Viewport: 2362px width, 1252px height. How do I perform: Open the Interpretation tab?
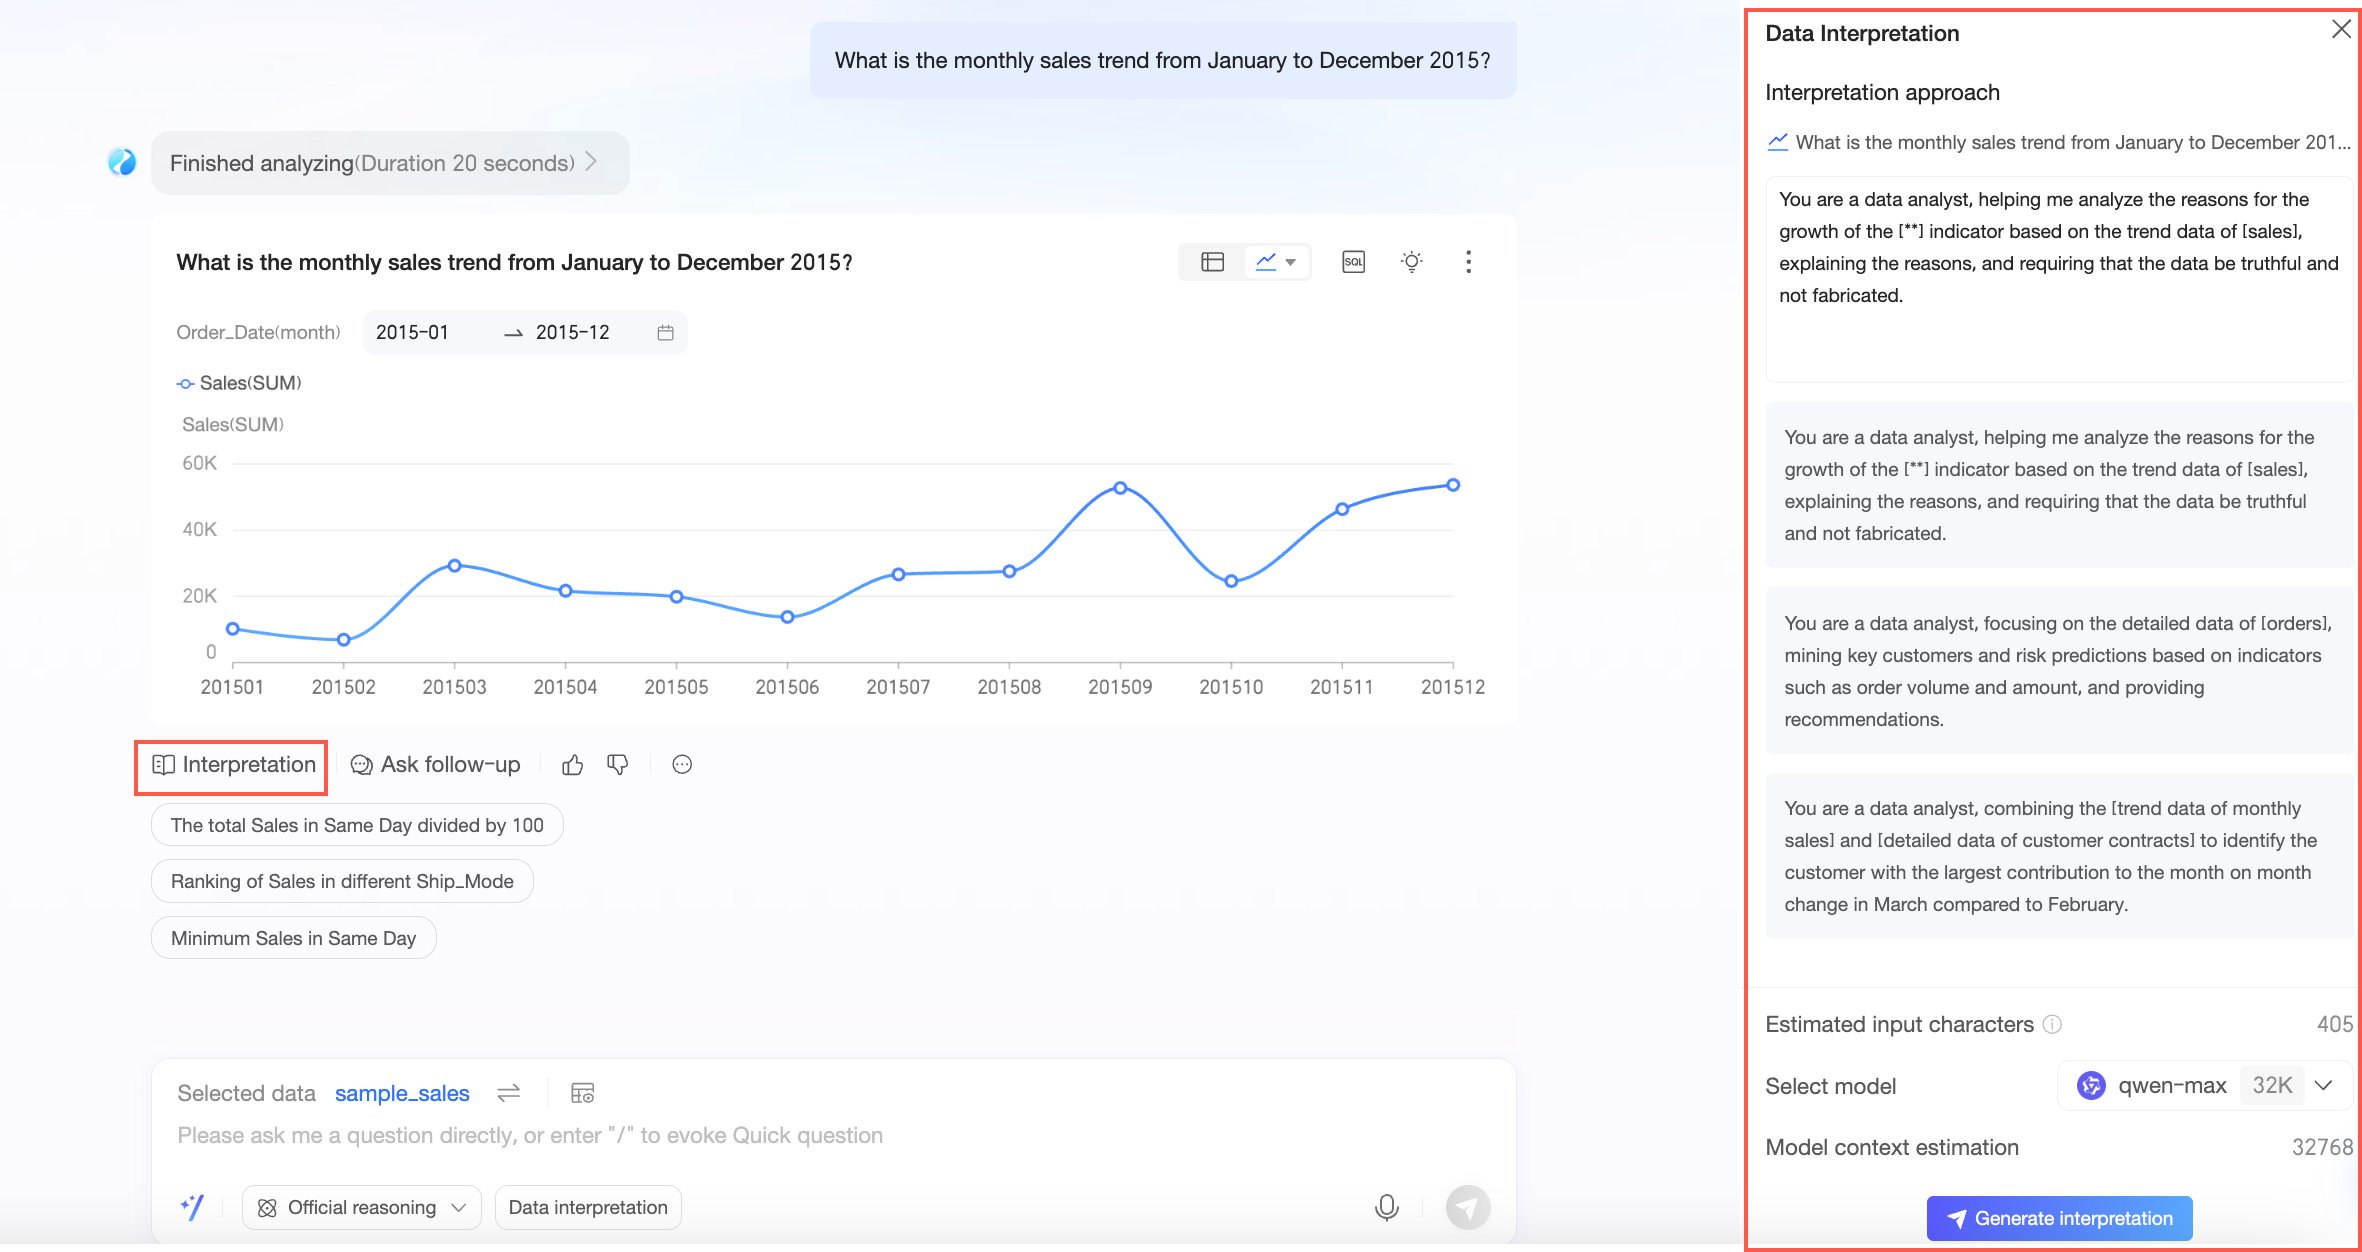233,765
